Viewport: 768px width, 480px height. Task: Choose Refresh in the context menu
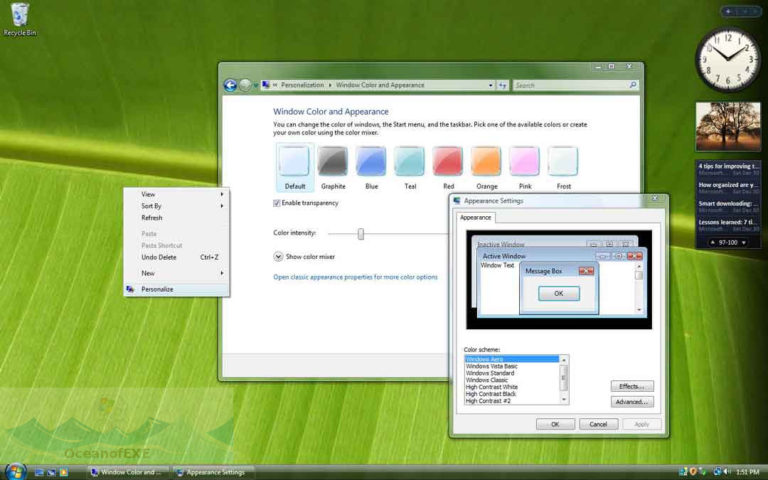[x=176, y=218]
